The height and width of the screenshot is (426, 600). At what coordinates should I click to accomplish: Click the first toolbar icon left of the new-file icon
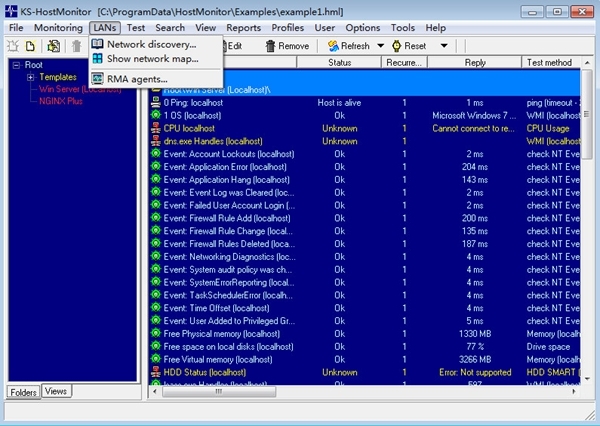[13, 46]
